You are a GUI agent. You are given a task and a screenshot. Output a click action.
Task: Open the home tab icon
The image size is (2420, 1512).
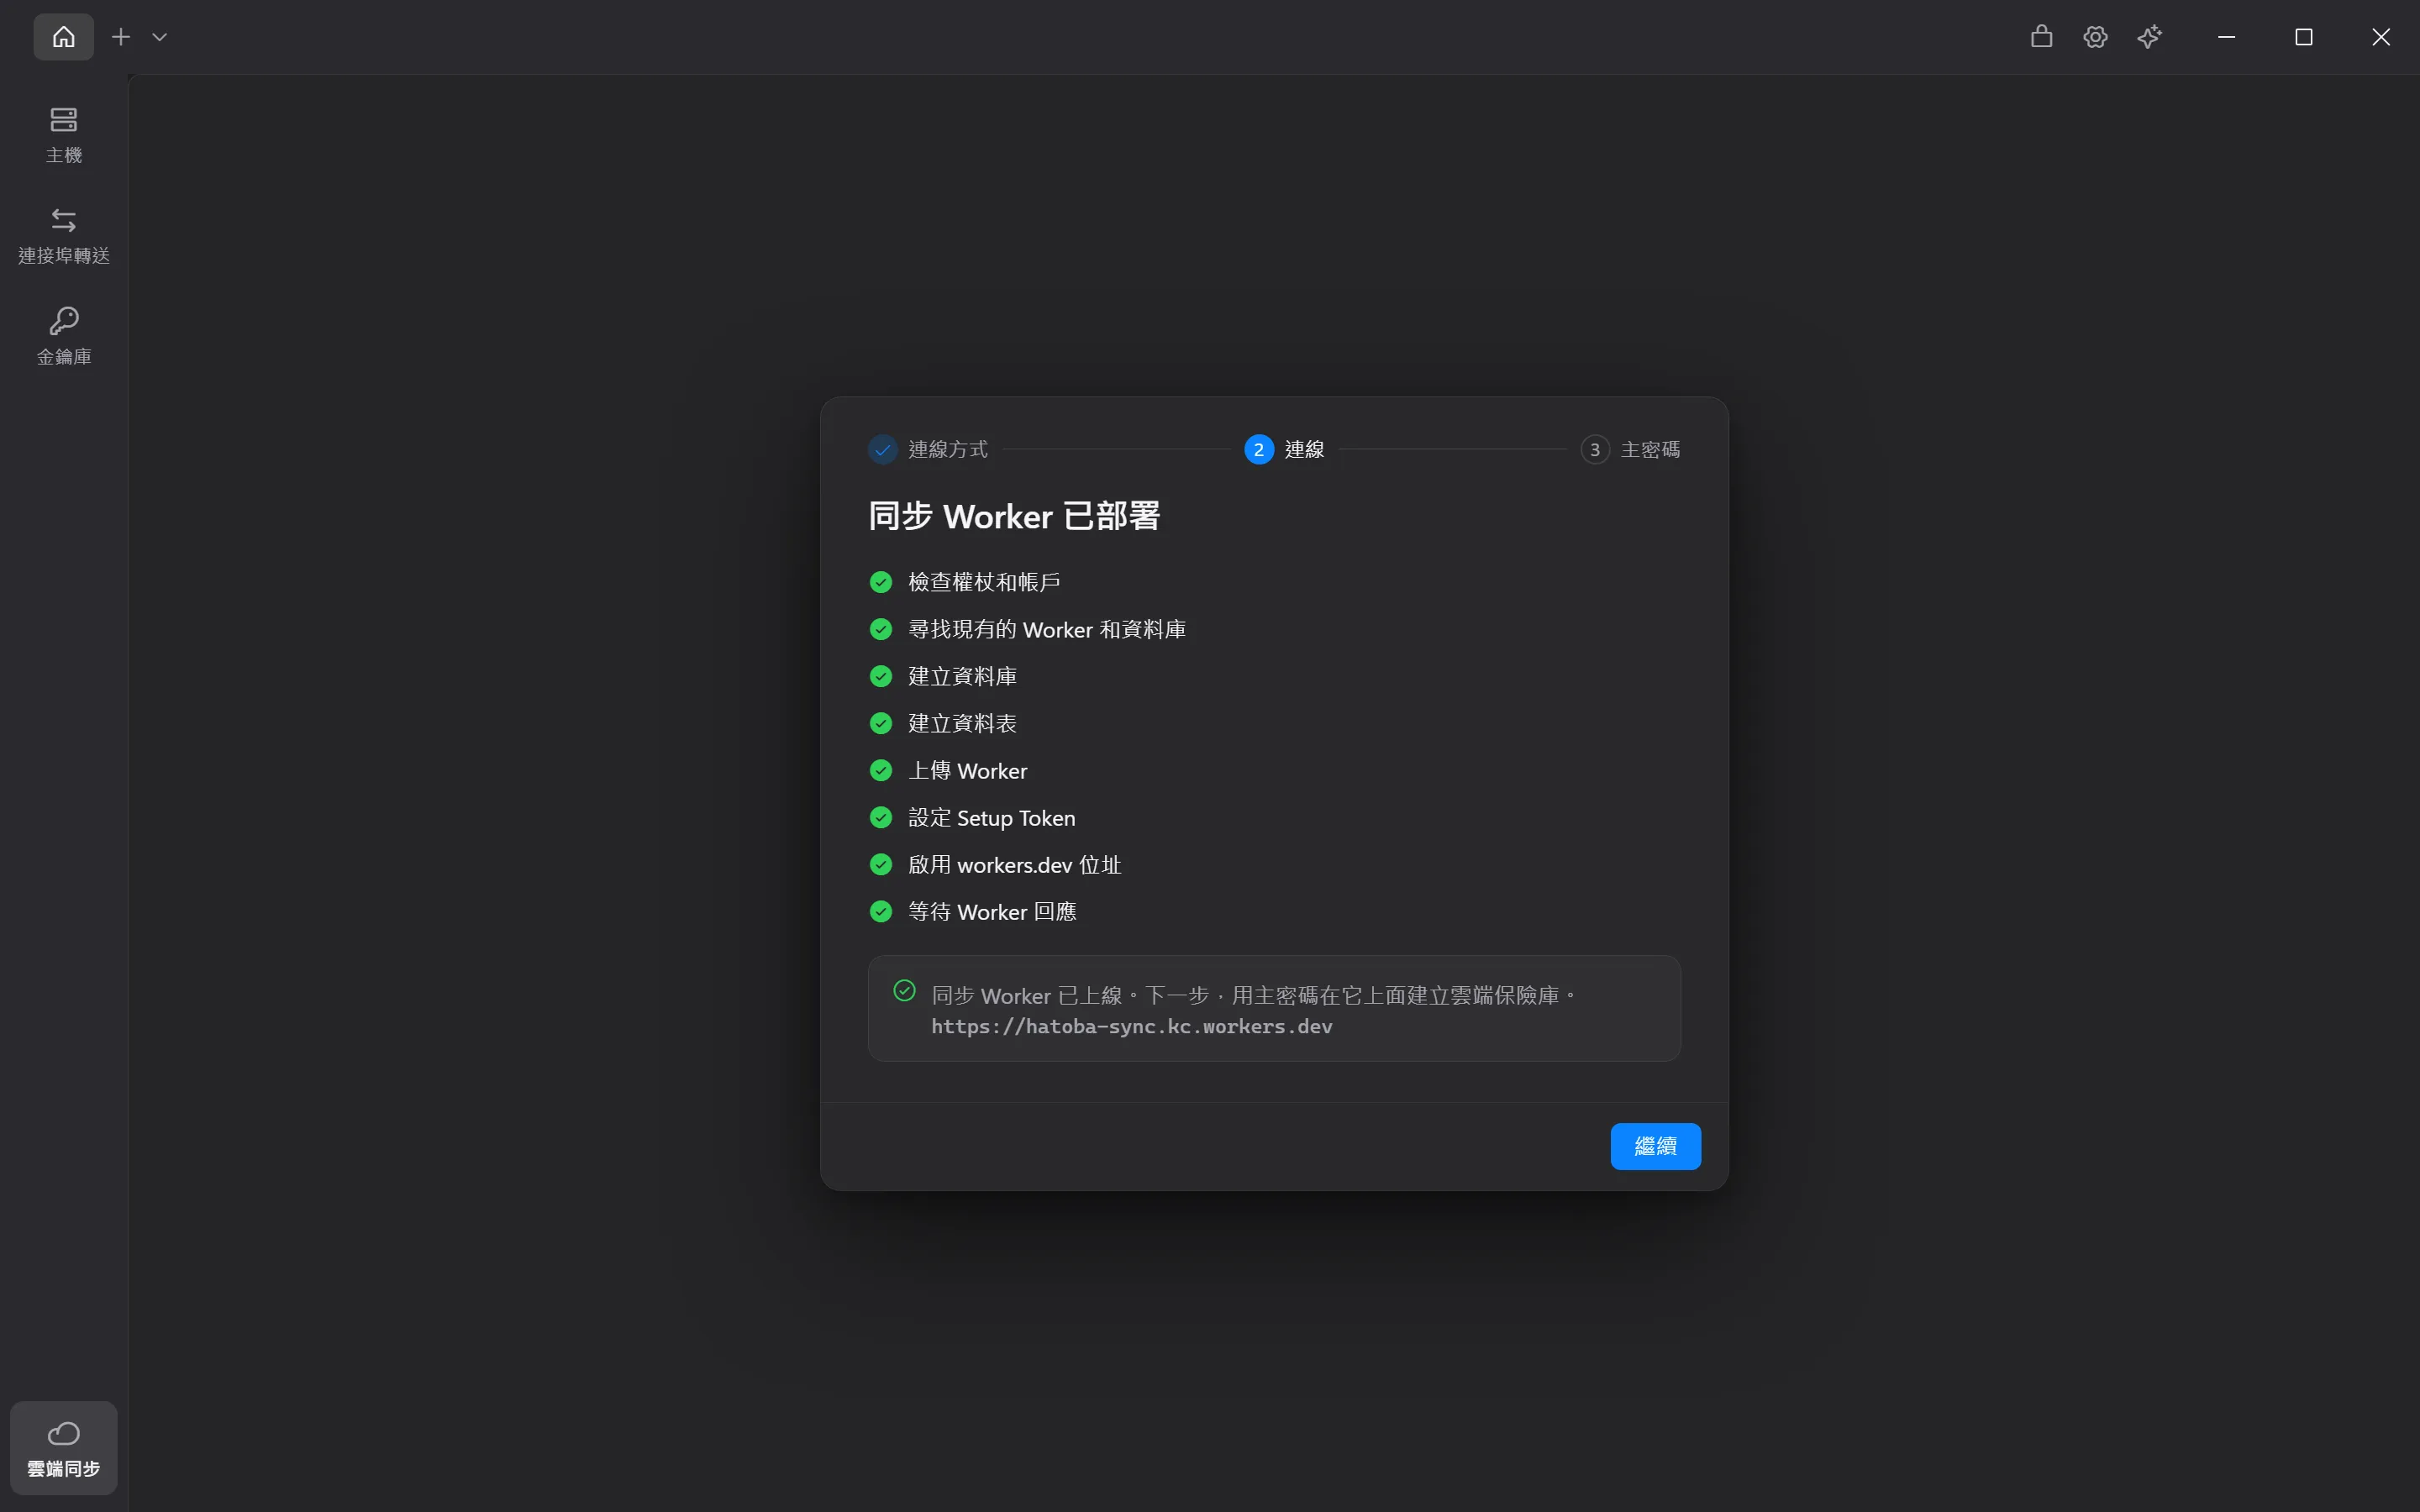[63, 37]
